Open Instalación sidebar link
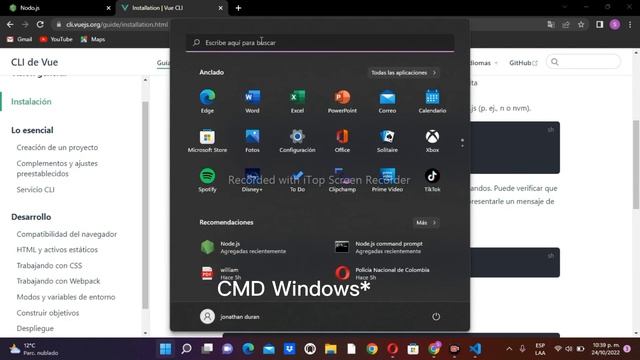This screenshot has height=360, width=640. pyautogui.click(x=31, y=102)
